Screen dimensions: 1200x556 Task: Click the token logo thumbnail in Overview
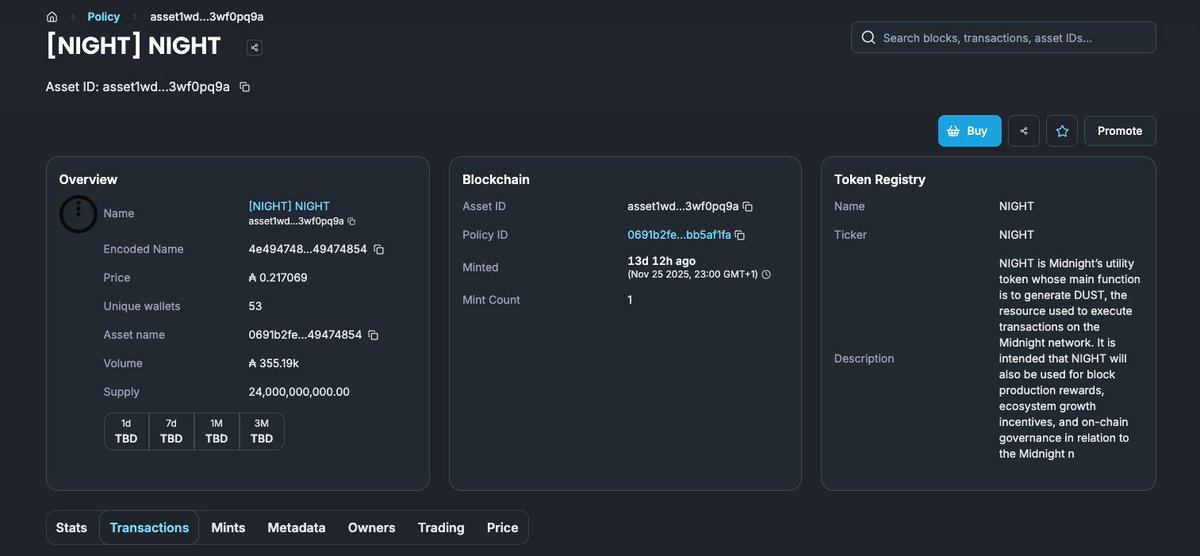click(78, 213)
